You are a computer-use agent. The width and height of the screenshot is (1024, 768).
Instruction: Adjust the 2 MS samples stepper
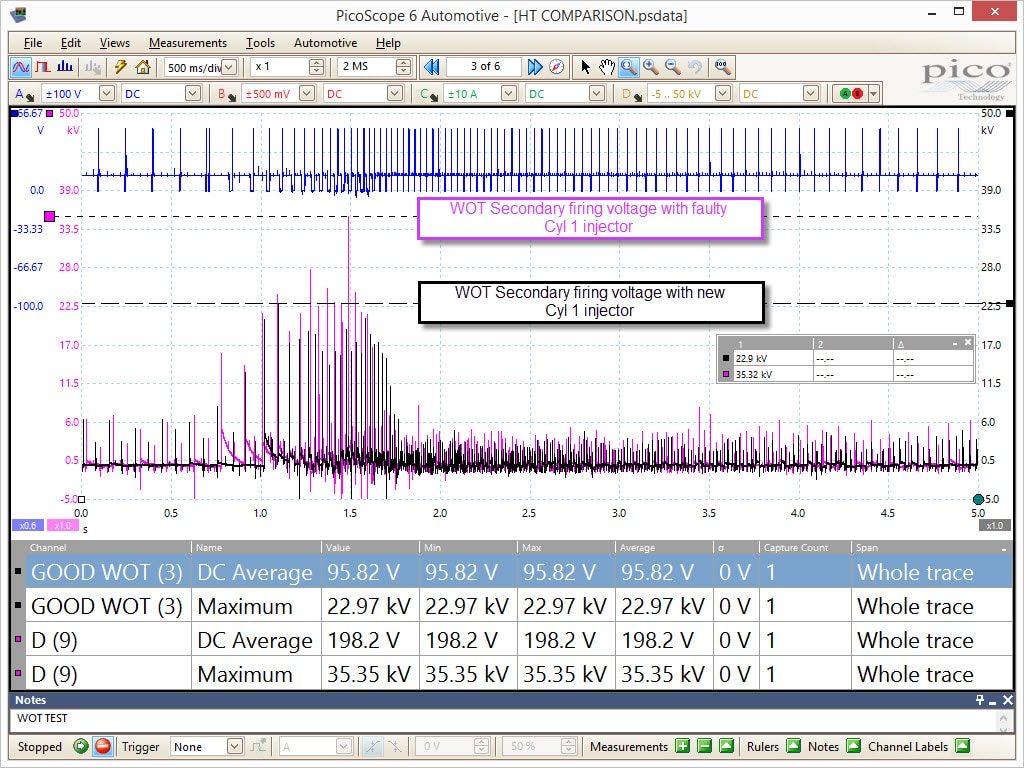click(x=404, y=67)
